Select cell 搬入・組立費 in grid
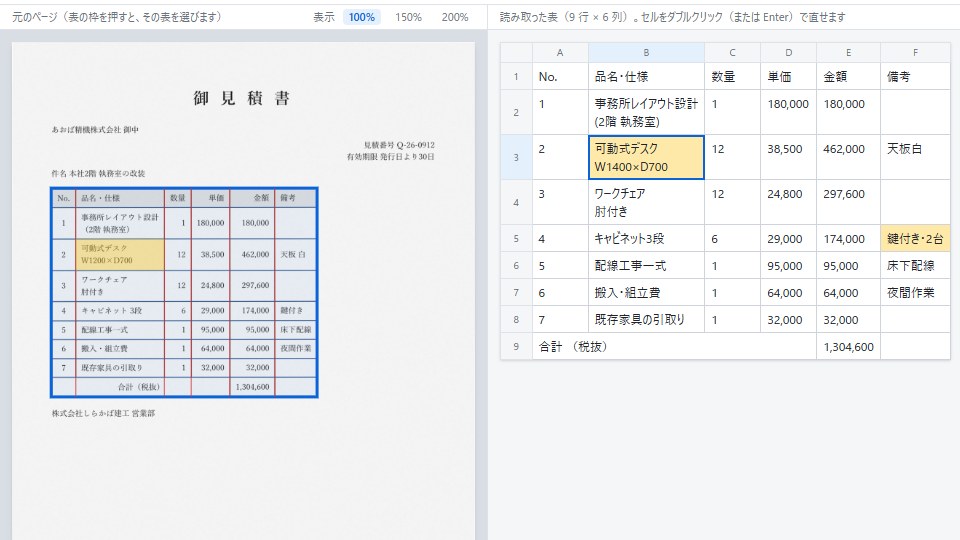Image resolution: width=960 pixels, height=540 pixels. 647,292
